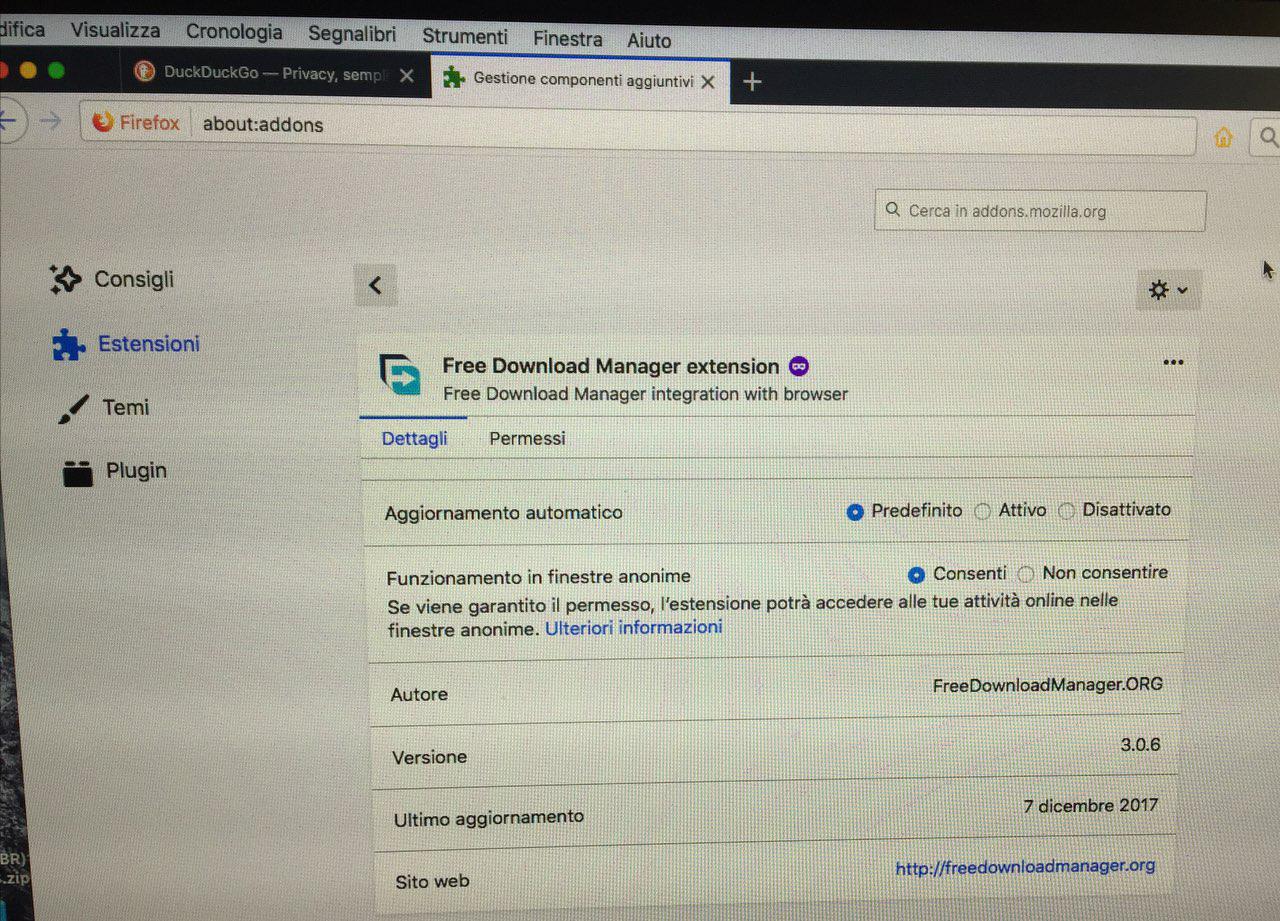This screenshot has height=921, width=1280.
Task: Open the Segnalibri menu
Action: point(354,34)
